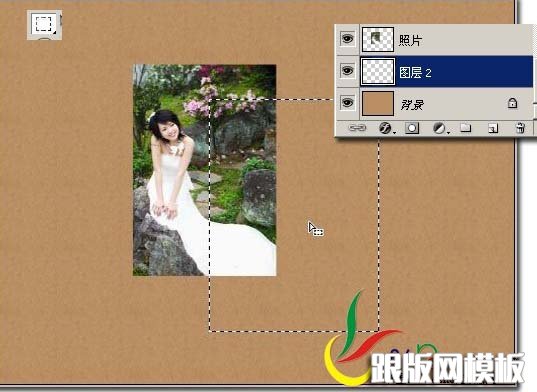537x392 pixels.
Task: Click the brown 背景 layer thumbnail
Action: pos(378,103)
